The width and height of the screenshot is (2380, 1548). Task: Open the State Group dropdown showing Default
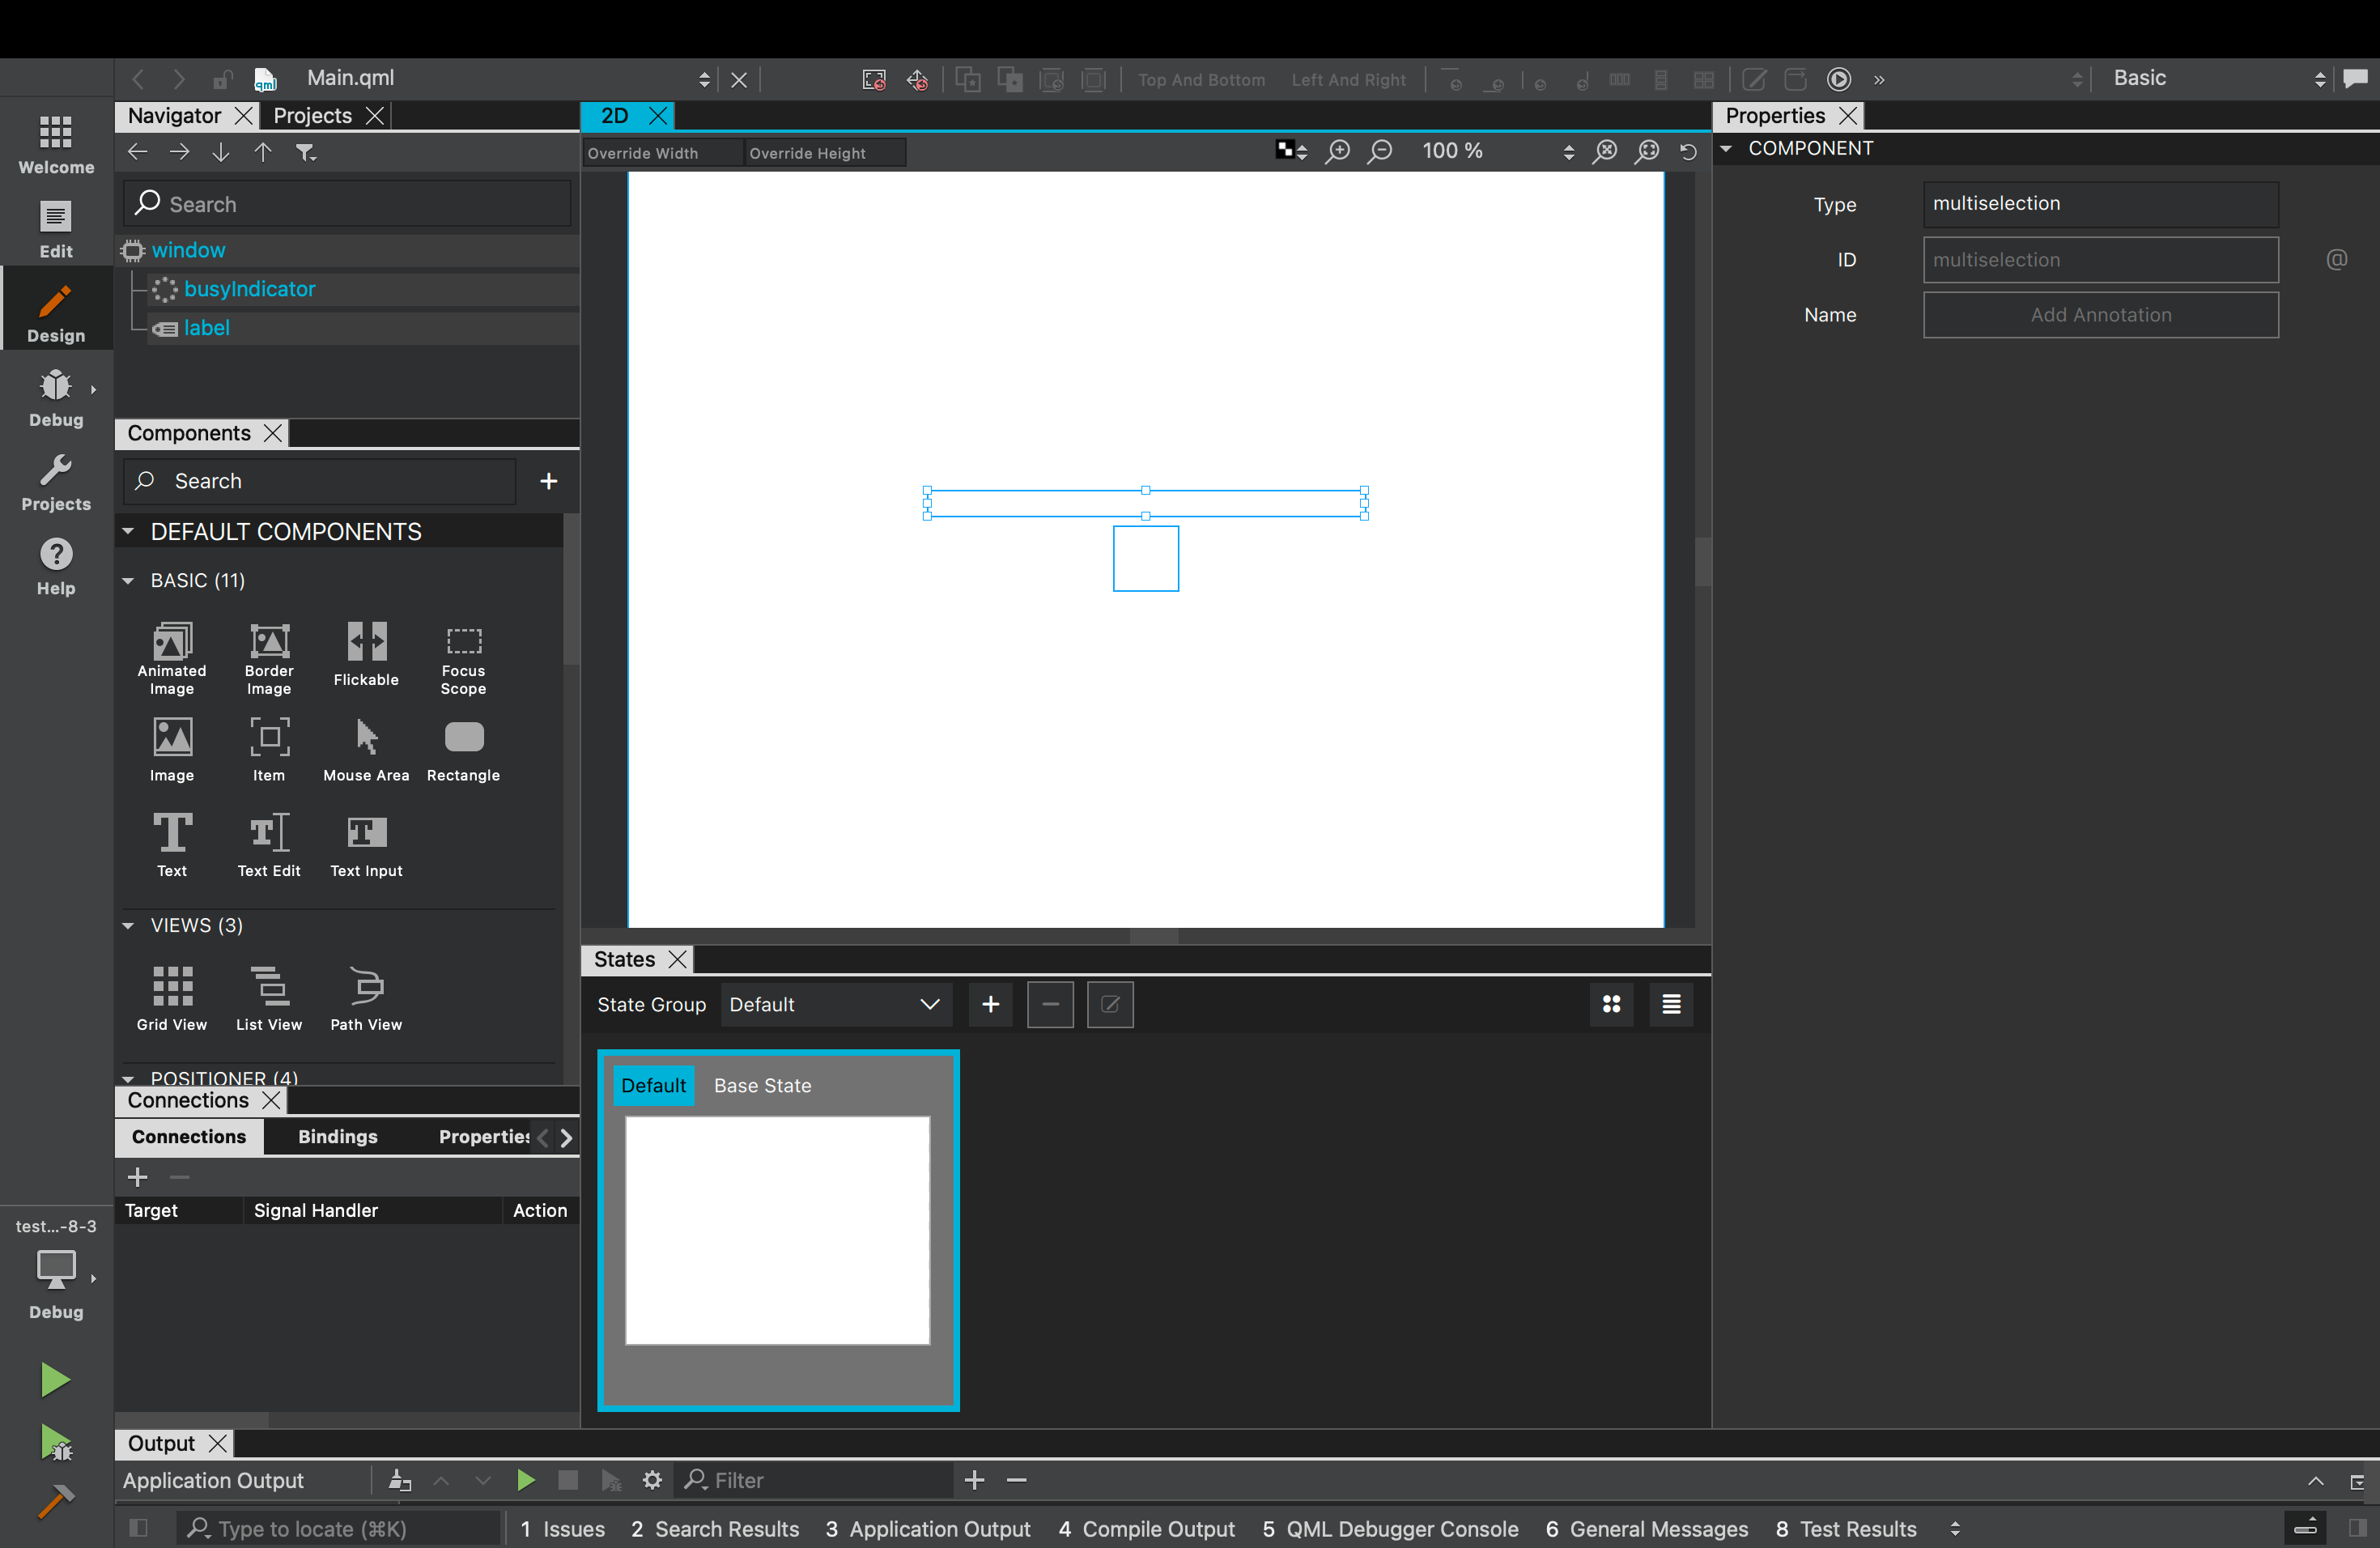click(x=836, y=1004)
